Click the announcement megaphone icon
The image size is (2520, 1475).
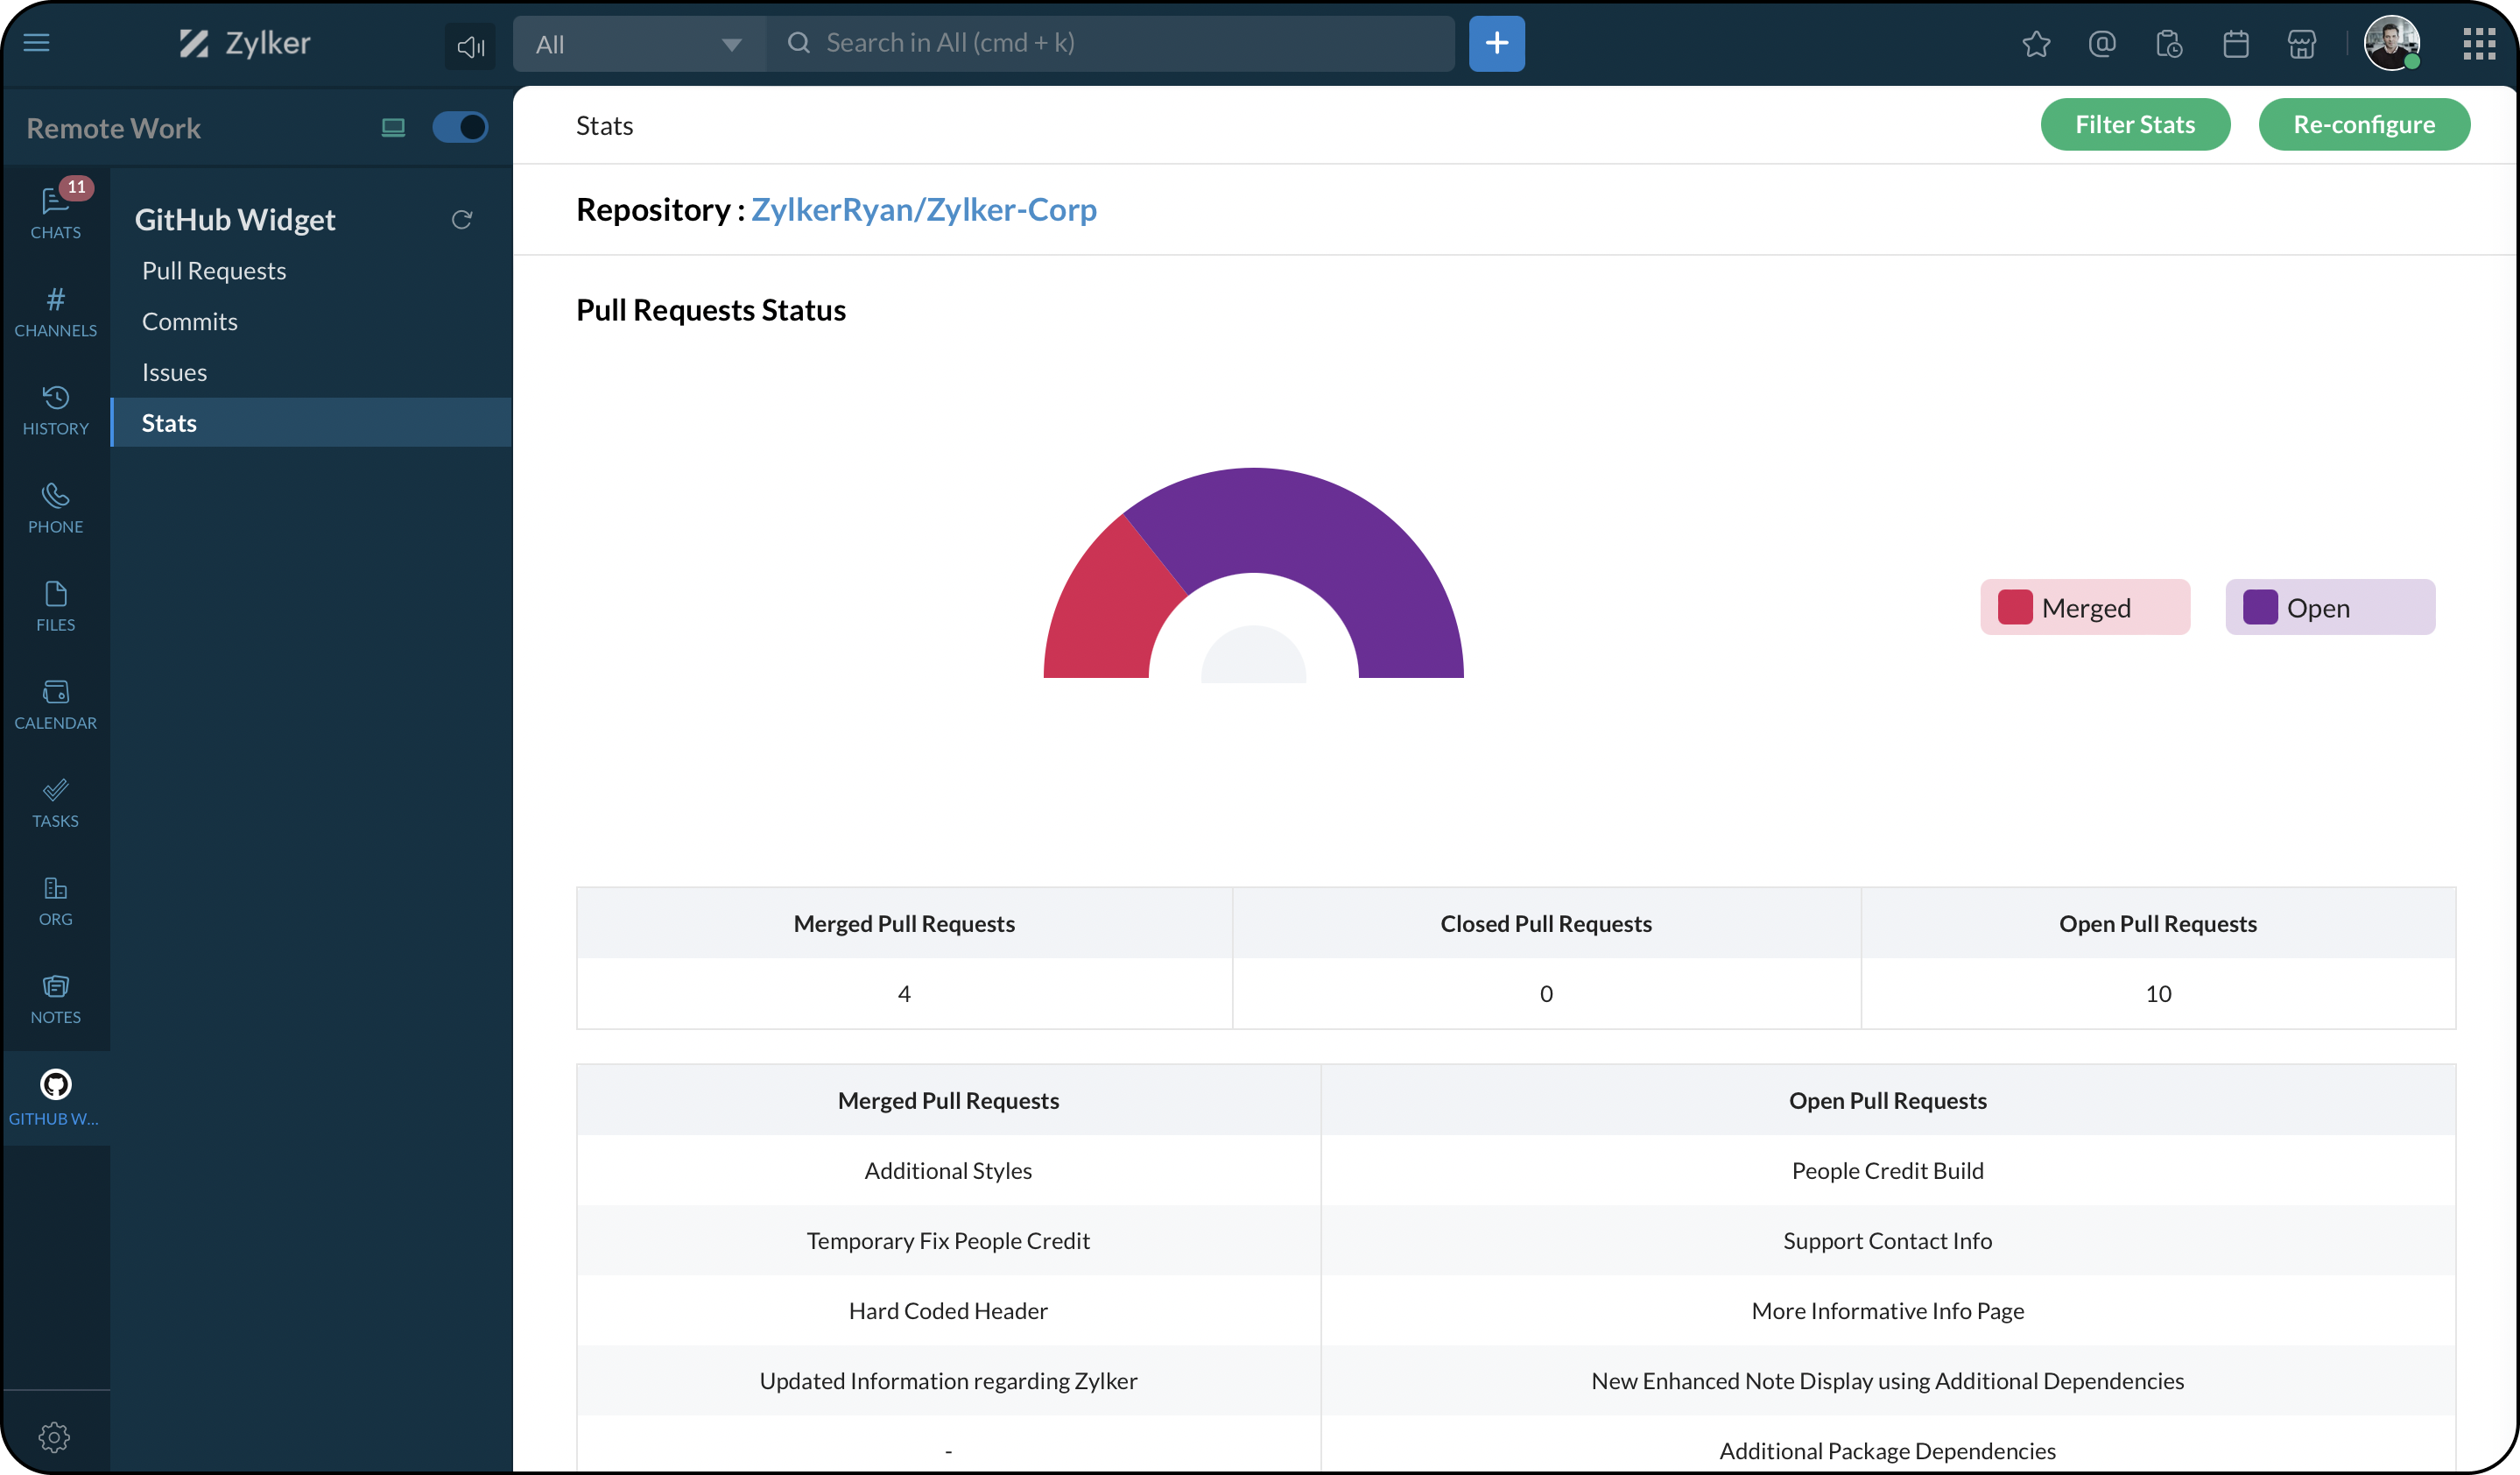(x=470, y=46)
